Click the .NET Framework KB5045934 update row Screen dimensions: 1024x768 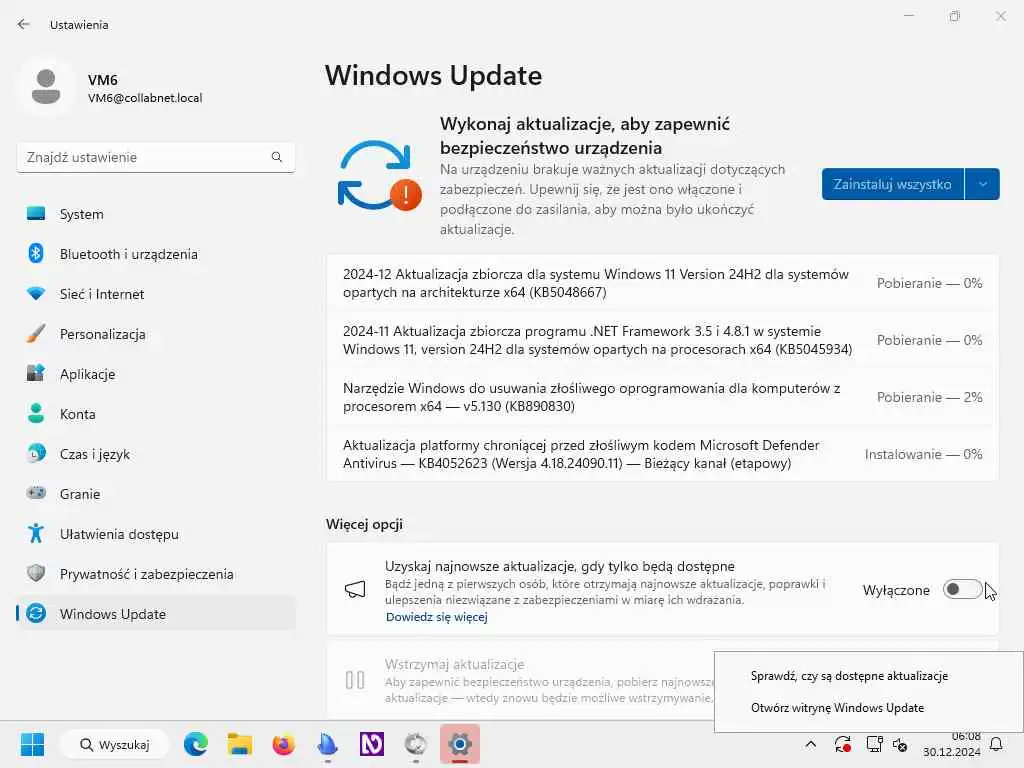coord(662,340)
